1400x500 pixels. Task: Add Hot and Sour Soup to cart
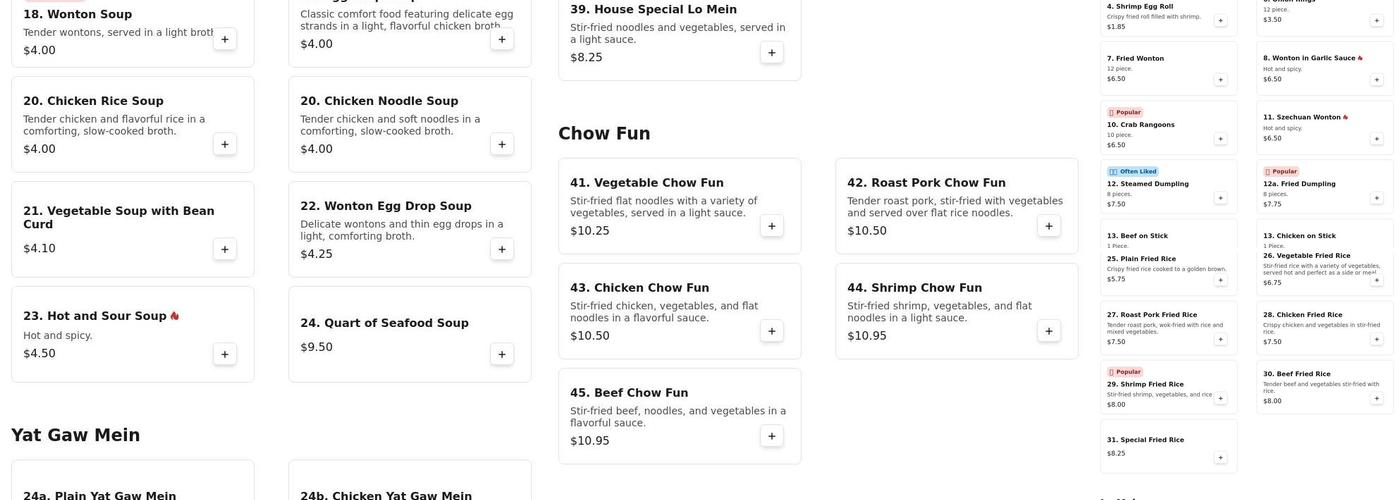pos(225,354)
